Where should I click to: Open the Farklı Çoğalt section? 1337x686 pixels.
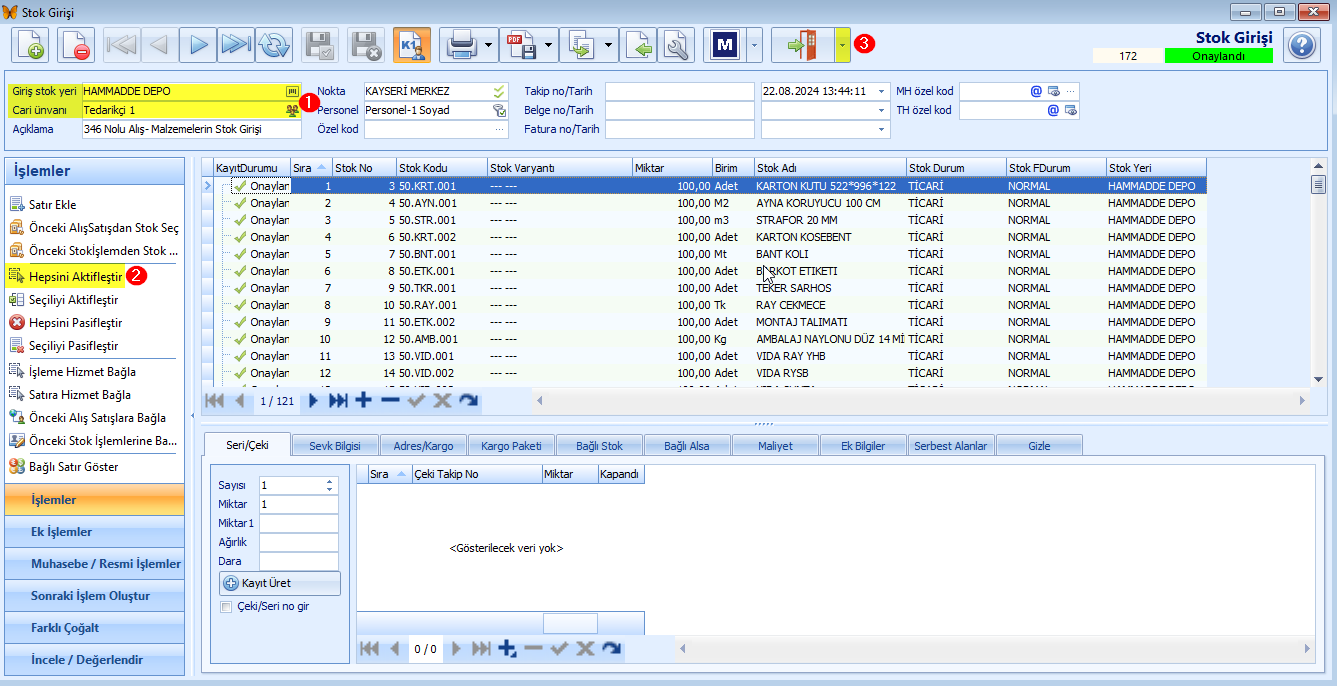pyautogui.click(x=95, y=628)
